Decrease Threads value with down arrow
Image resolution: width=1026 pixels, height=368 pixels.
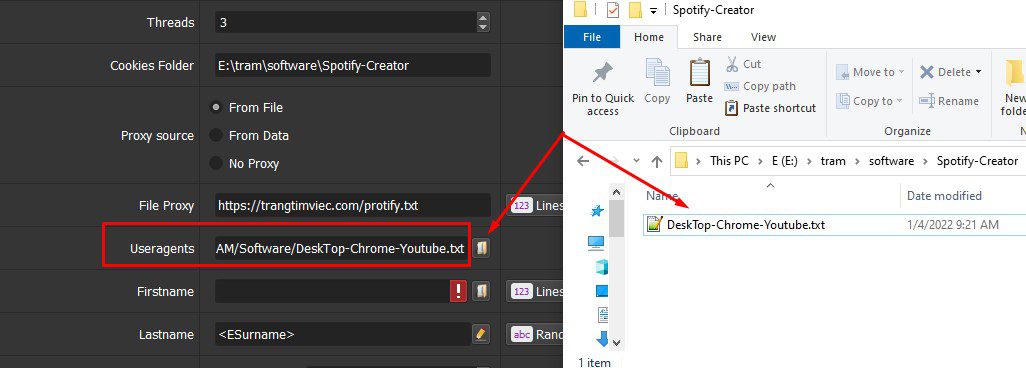coord(483,28)
